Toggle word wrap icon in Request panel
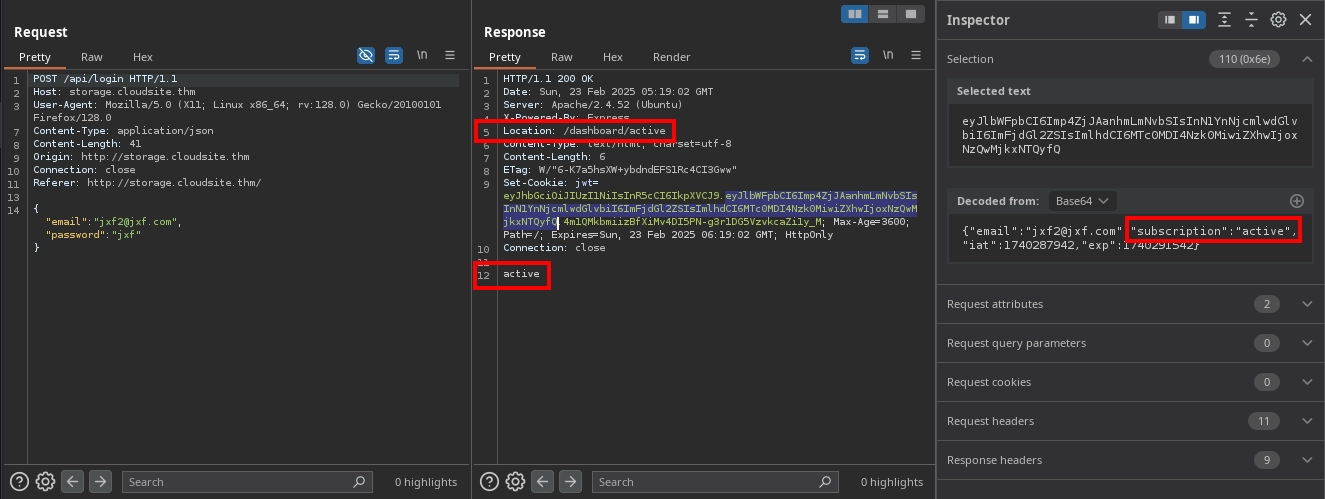 [394, 56]
